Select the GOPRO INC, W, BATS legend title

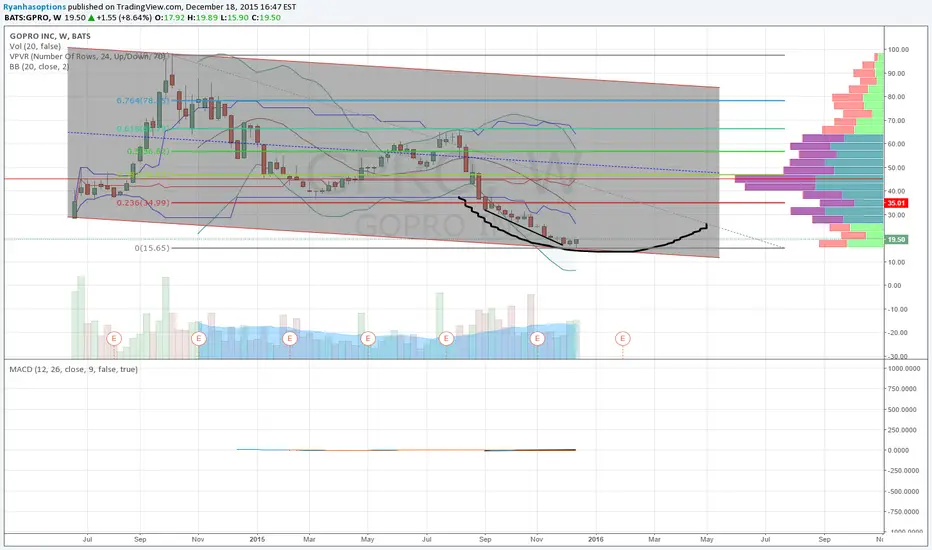[x=50, y=36]
